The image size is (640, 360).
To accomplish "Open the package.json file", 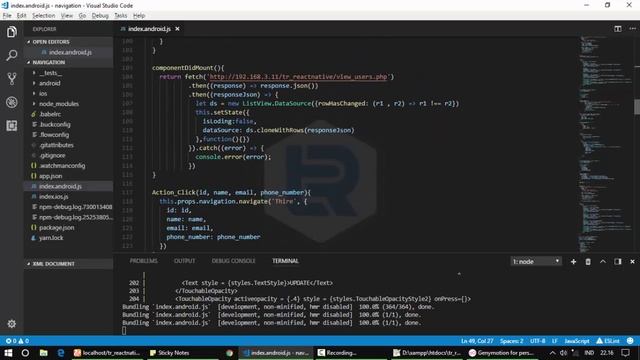I will 57,227.
